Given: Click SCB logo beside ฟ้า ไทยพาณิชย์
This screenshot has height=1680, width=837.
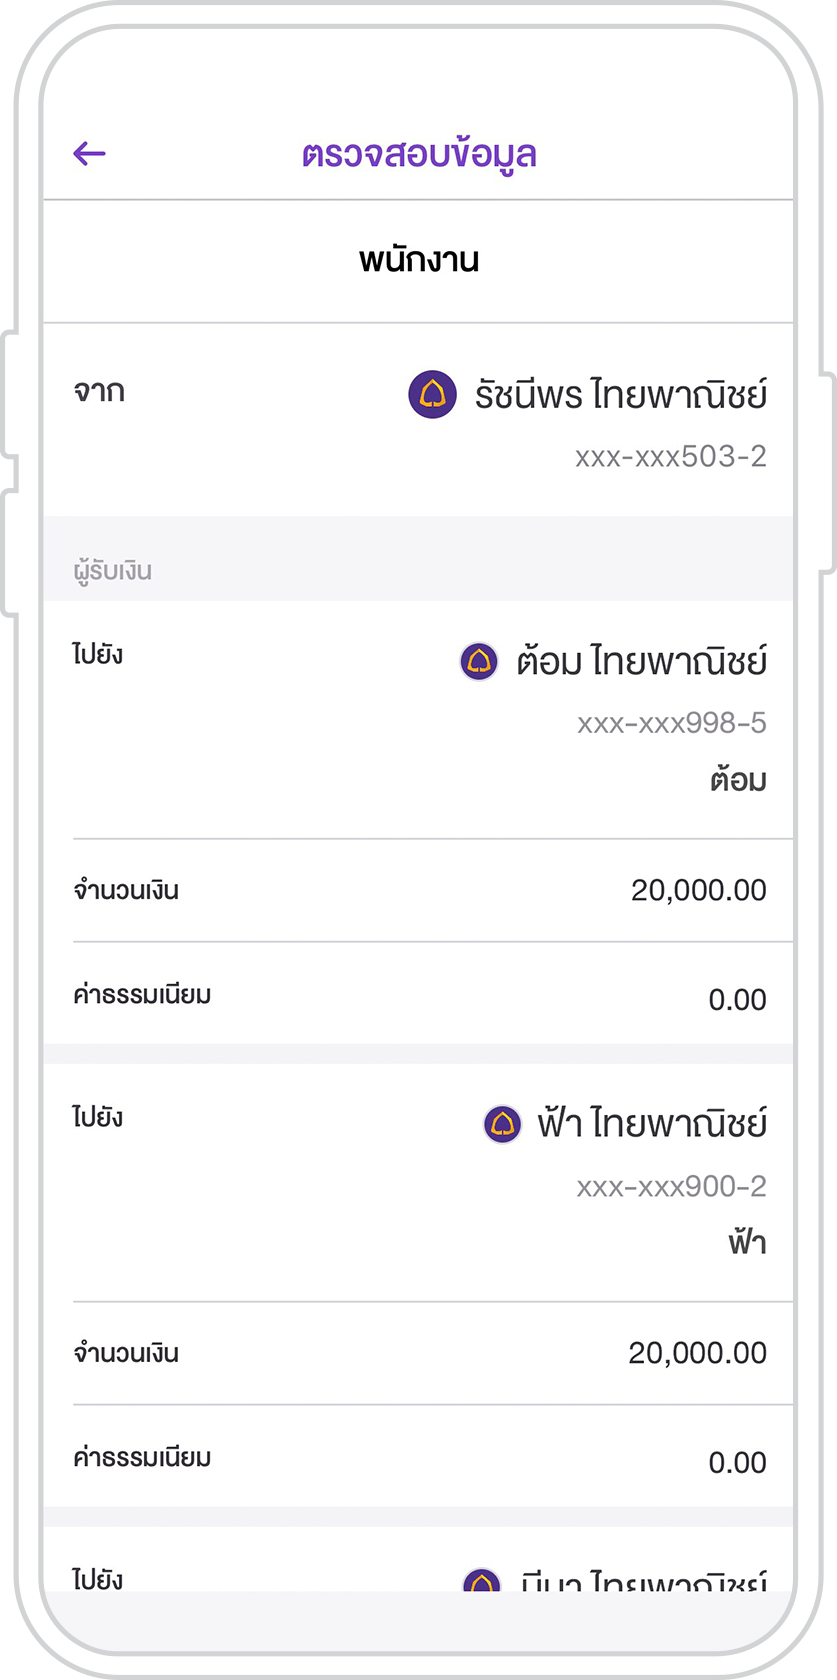Looking at the screenshot, I should pos(502,1124).
